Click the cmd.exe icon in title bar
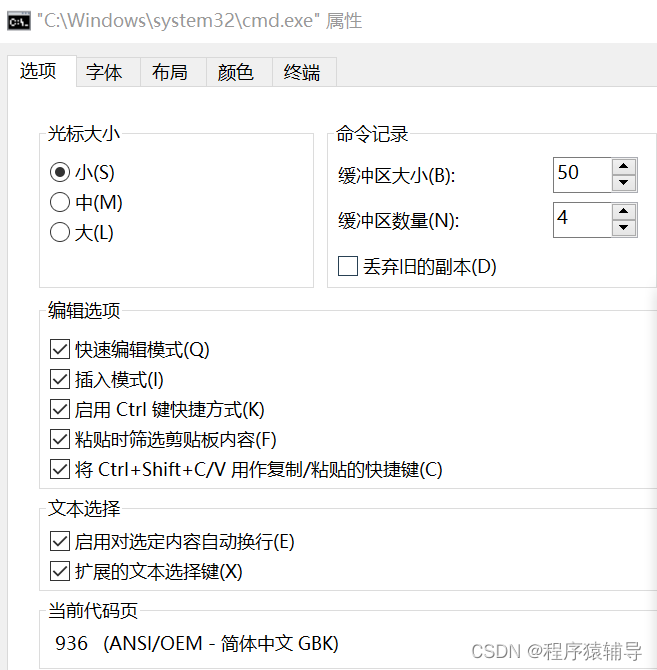Image resolution: width=657 pixels, height=670 pixels. [x=17, y=21]
